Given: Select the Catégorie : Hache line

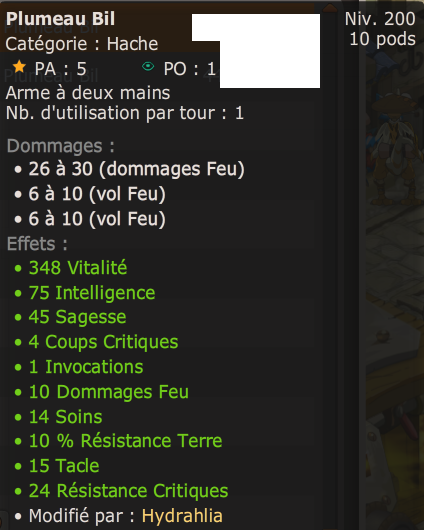Looking at the screenshot, I should point(82,44).
